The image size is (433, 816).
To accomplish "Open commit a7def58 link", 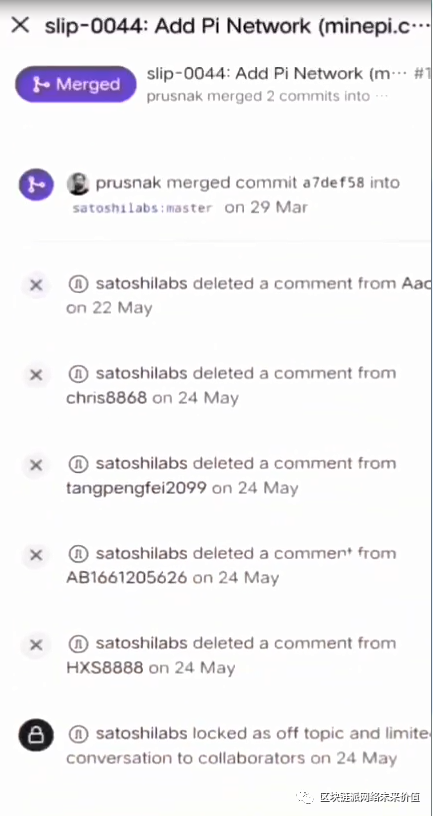I will [x=333, y=183].
